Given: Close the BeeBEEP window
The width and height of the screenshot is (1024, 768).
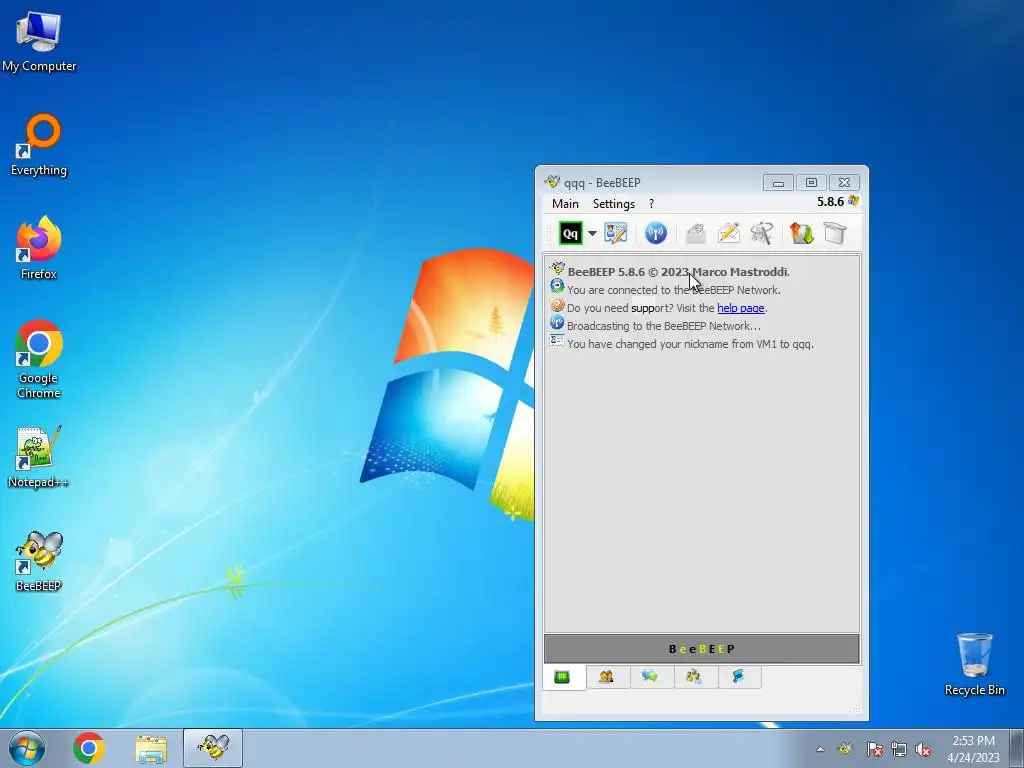Looking at the screenshot, I should [844, 183].
